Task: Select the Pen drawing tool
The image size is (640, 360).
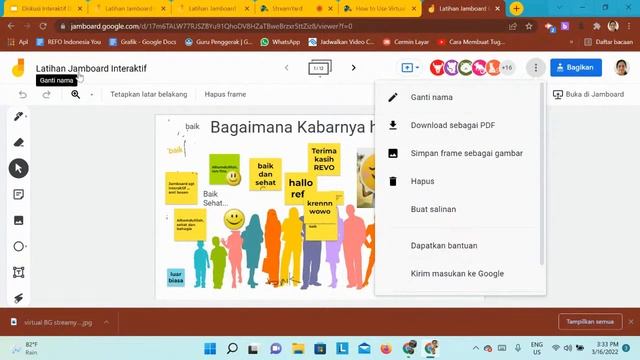Action: tap(18, 116)
